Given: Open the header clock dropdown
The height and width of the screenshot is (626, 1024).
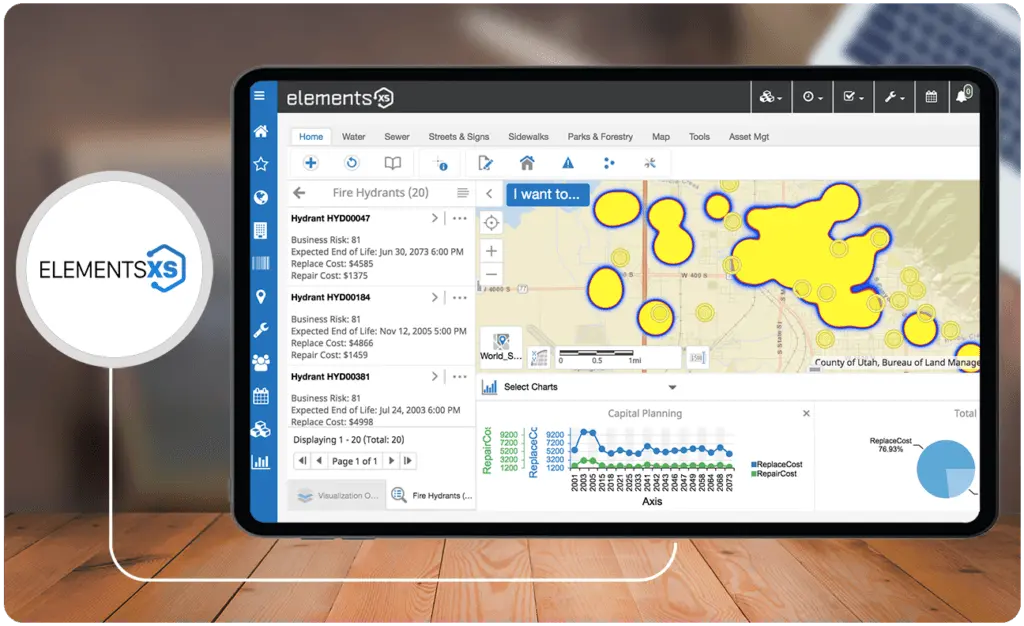Looking at the screenshot, I should tap(812, 97).
